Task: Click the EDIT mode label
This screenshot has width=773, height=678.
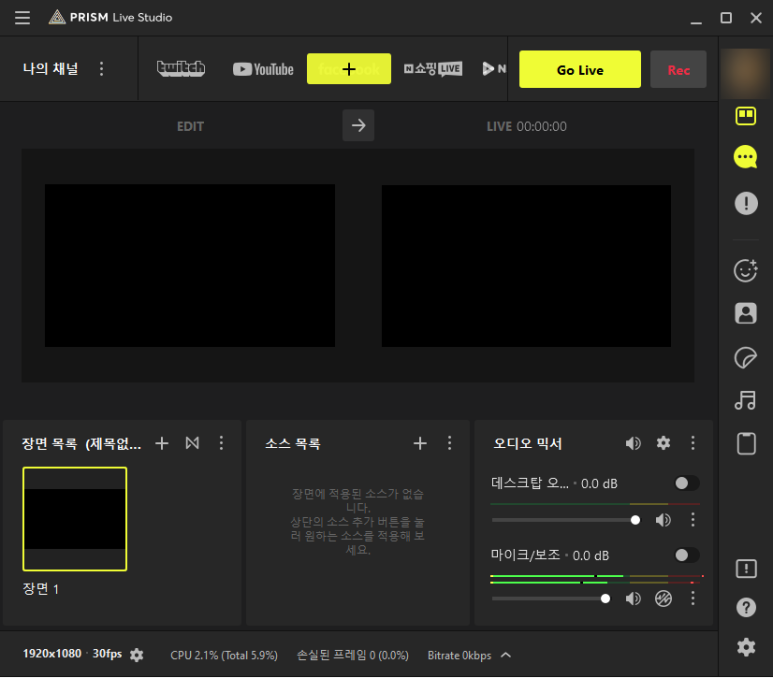Action: pyautogui.click(x=190, y=127)
